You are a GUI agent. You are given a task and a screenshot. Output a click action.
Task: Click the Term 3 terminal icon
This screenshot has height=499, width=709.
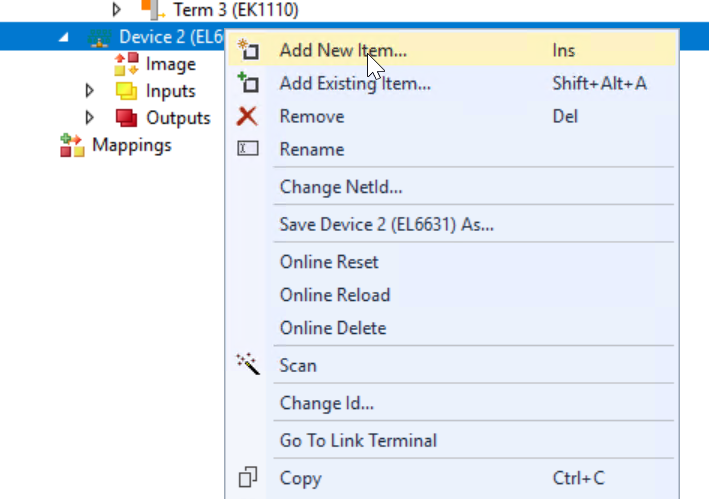click(153, 9)
